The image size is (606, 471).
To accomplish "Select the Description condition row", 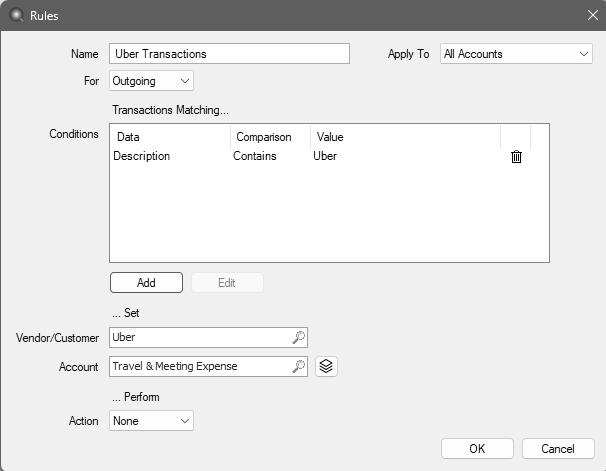I will [x=142, y=157].
